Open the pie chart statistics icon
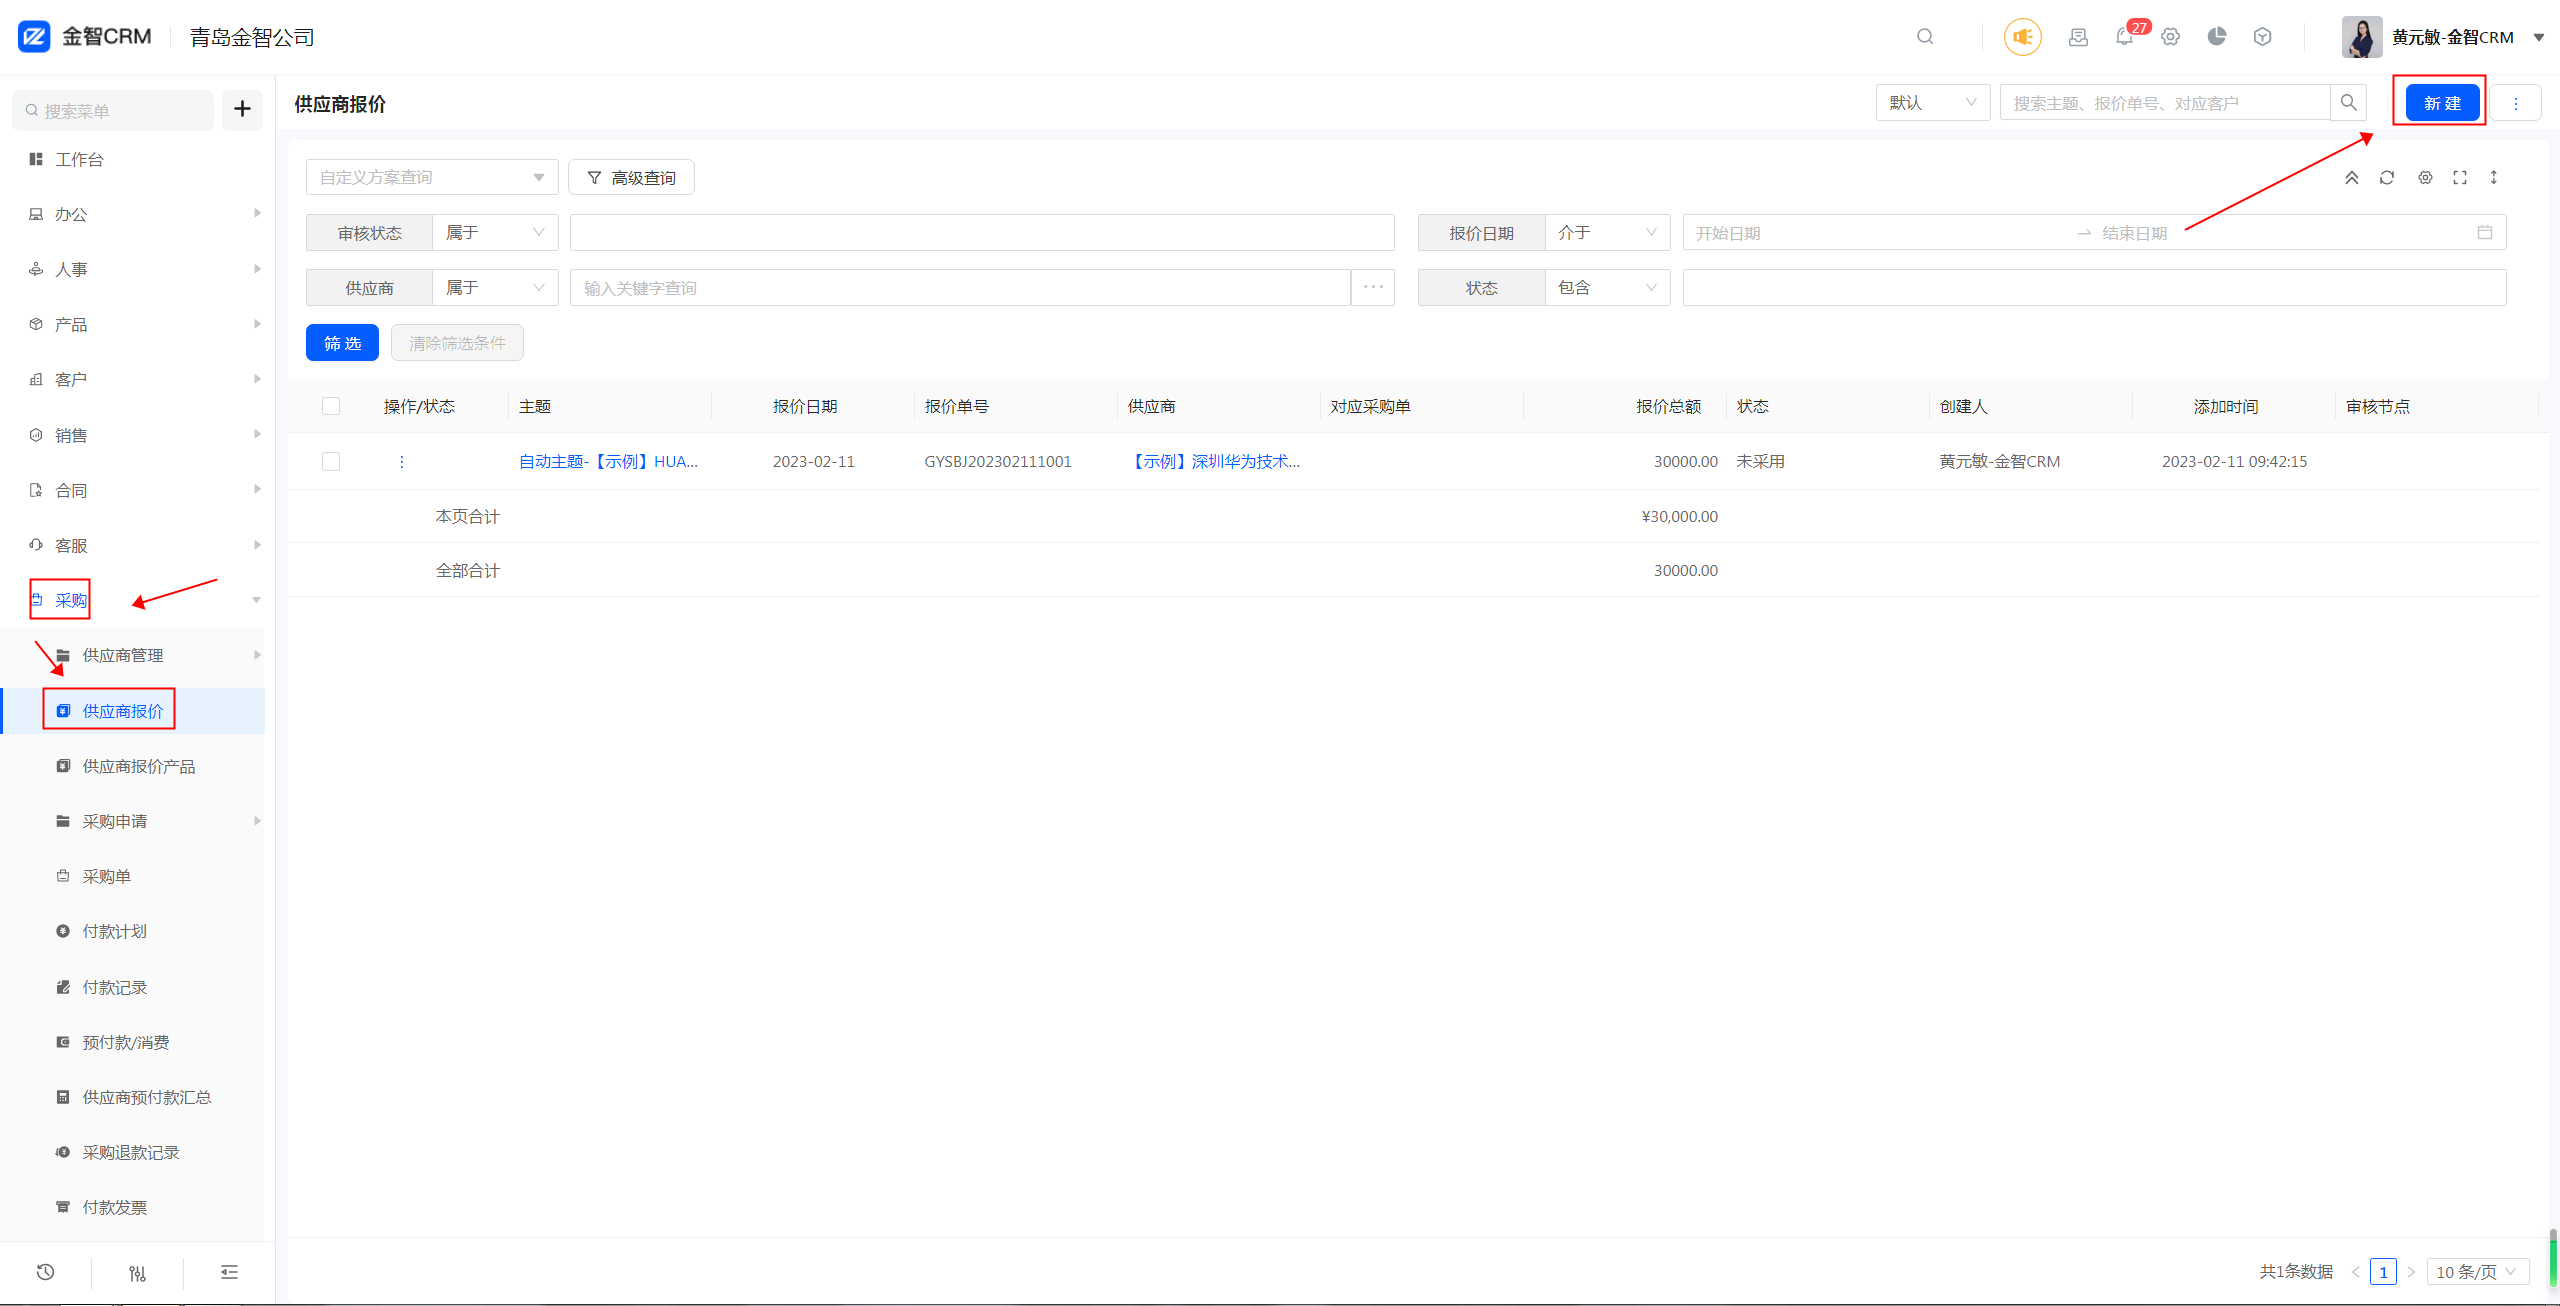 click(2217, 37)
